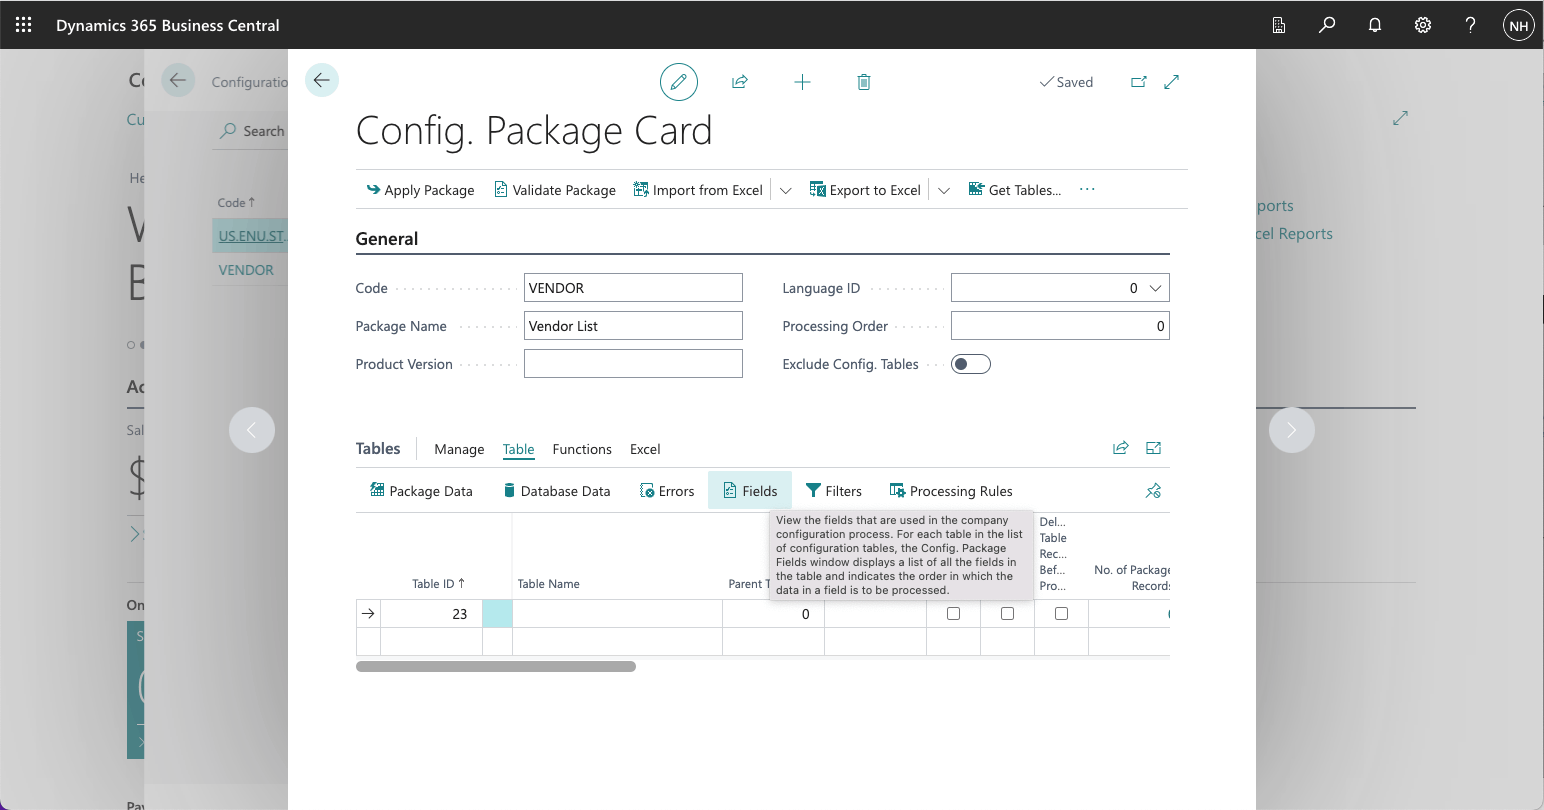Click expand icon on background Role Center

(x=1400, y=118)
